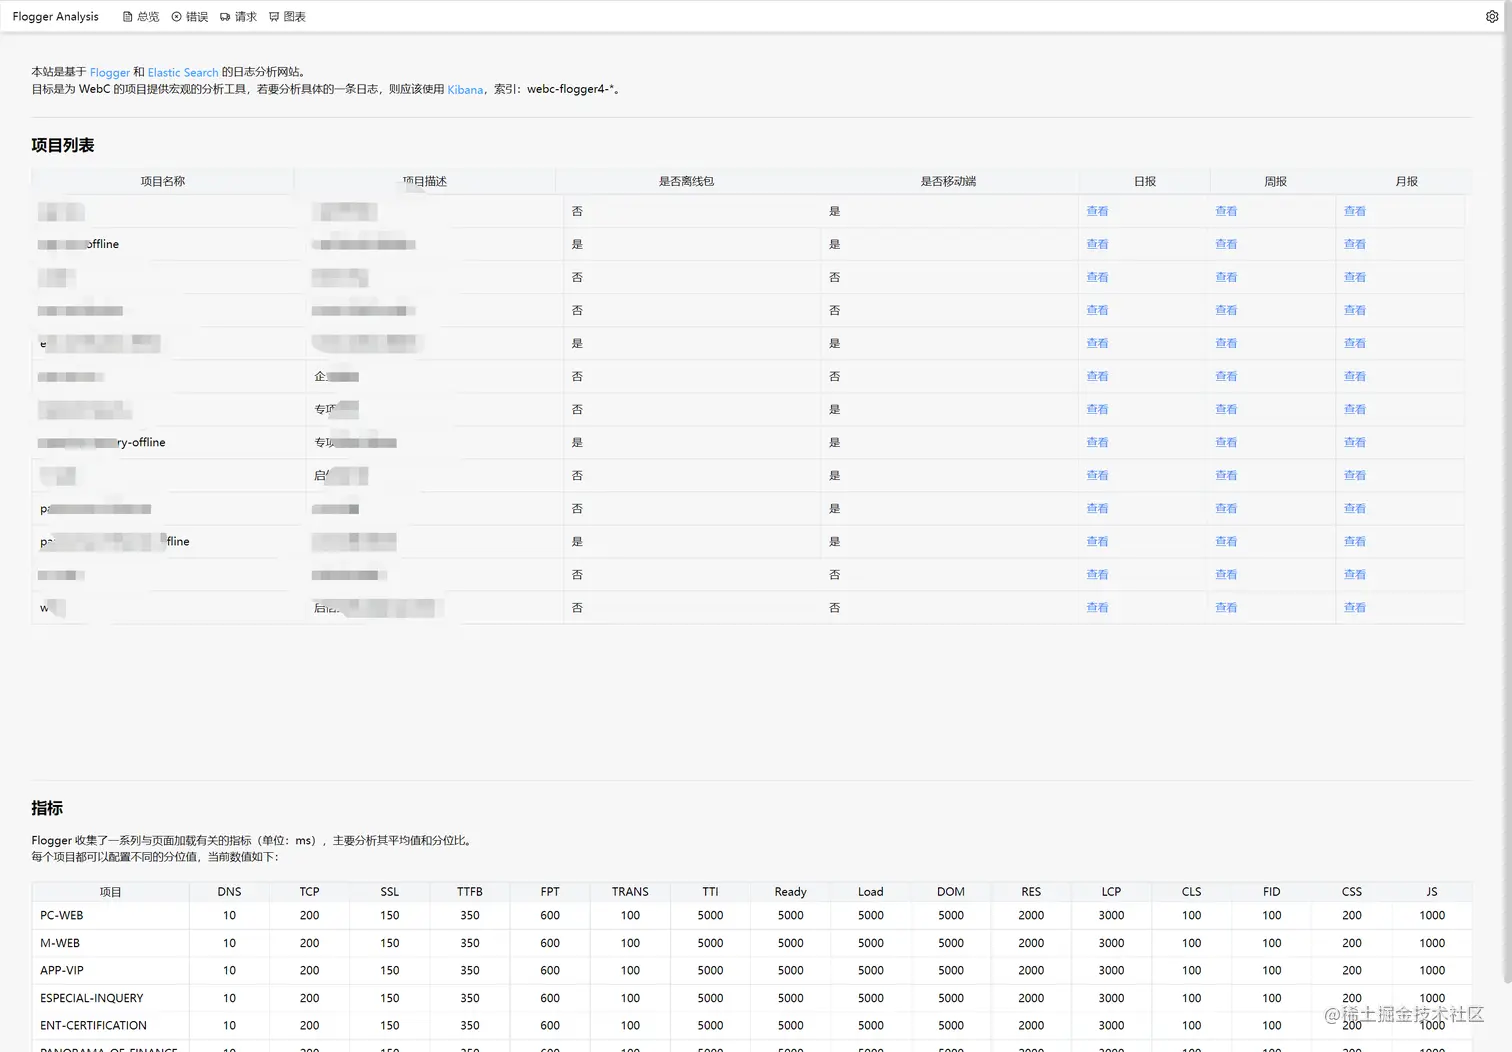
Task: Click the 总览 icon in navigation
Action: click(x=128, y=17)
